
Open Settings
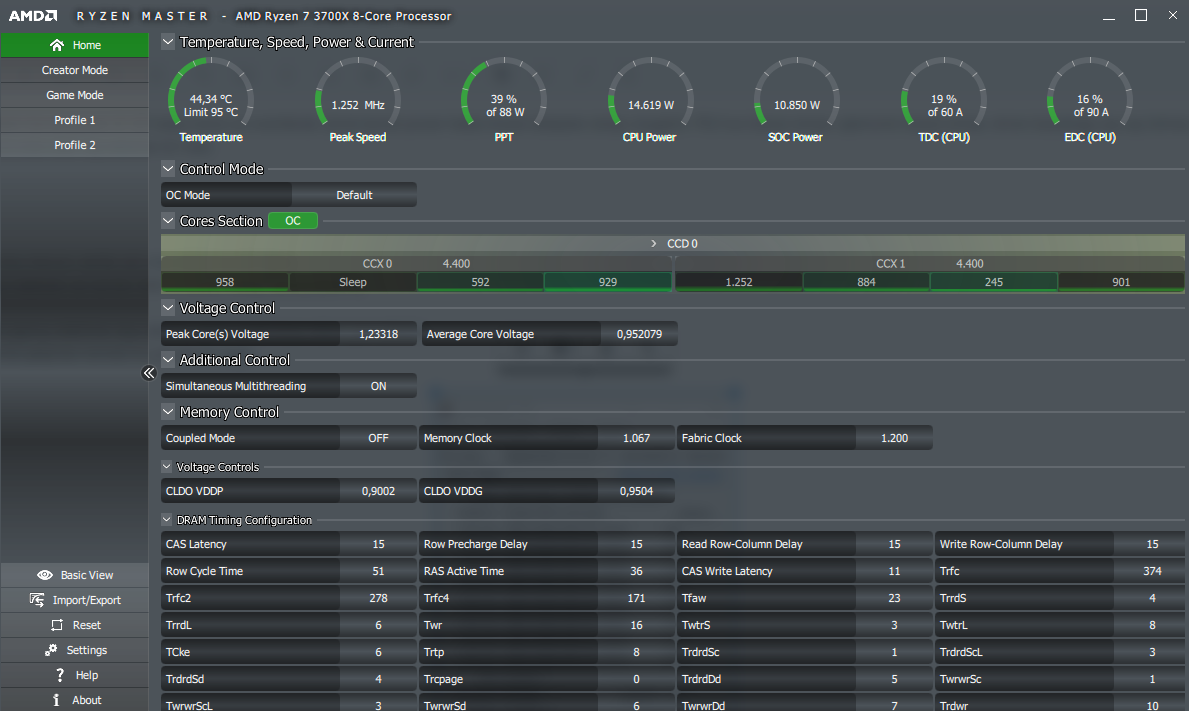[74, 650]
